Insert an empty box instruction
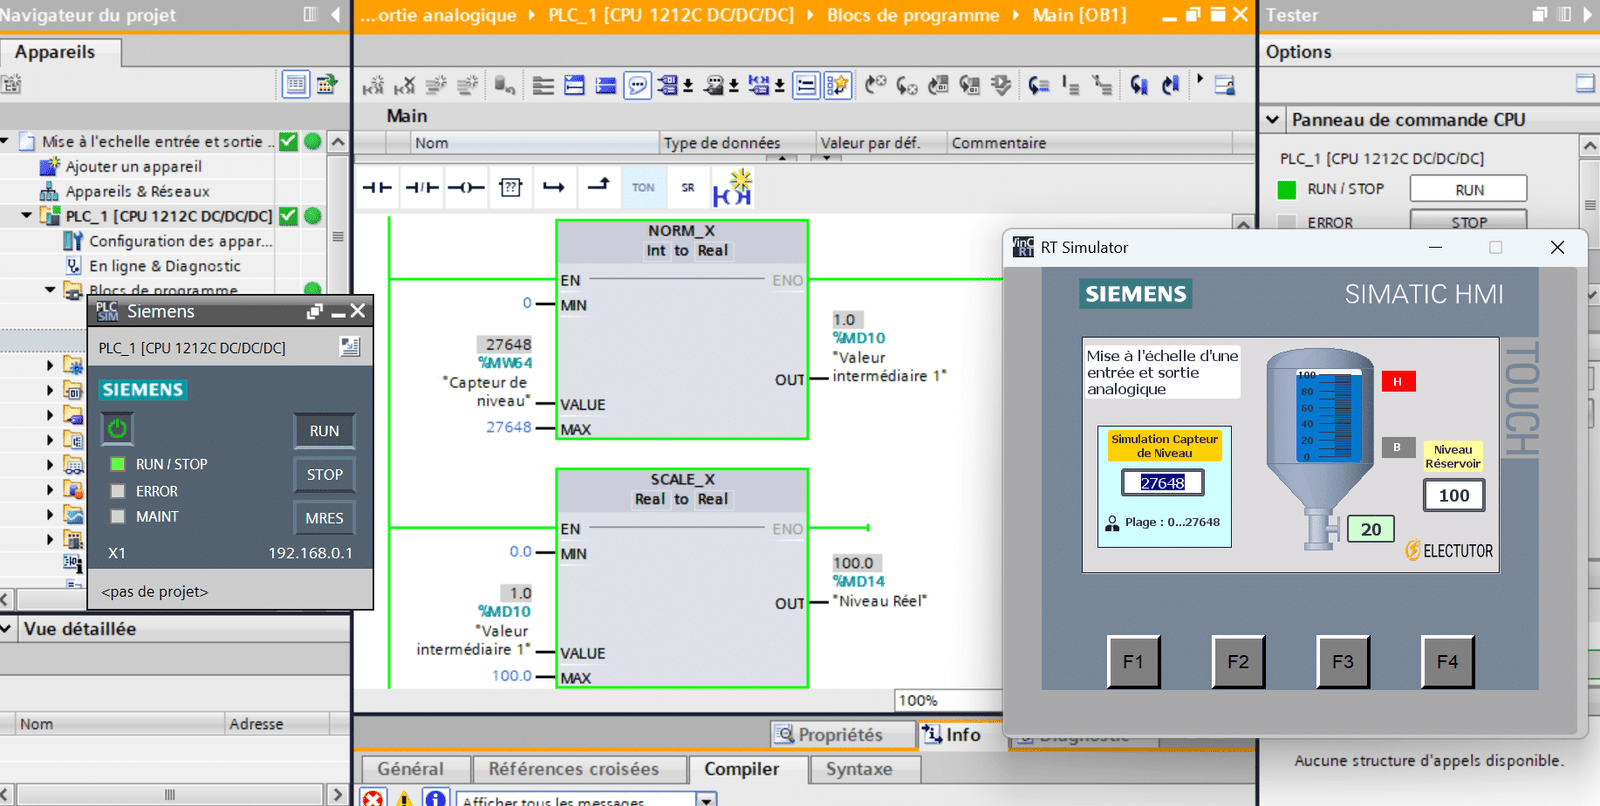This screenshot has width=1600, height=806. (x=510, y=188)
